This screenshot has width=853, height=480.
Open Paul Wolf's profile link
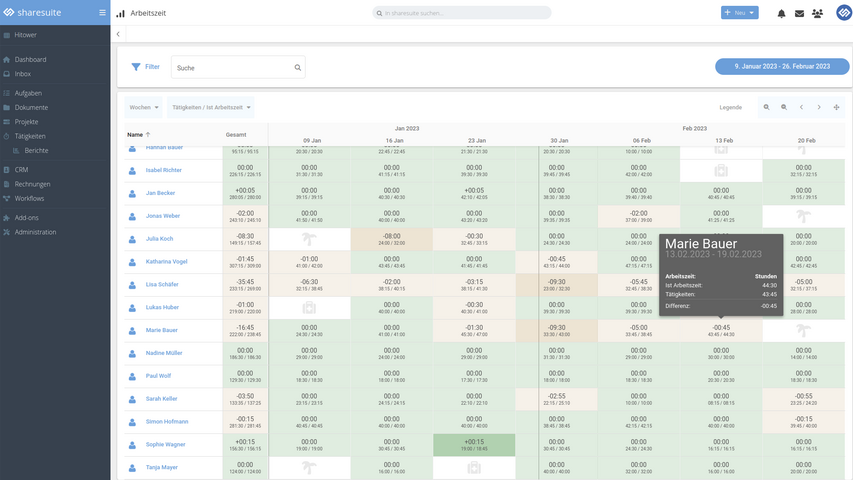158,376
